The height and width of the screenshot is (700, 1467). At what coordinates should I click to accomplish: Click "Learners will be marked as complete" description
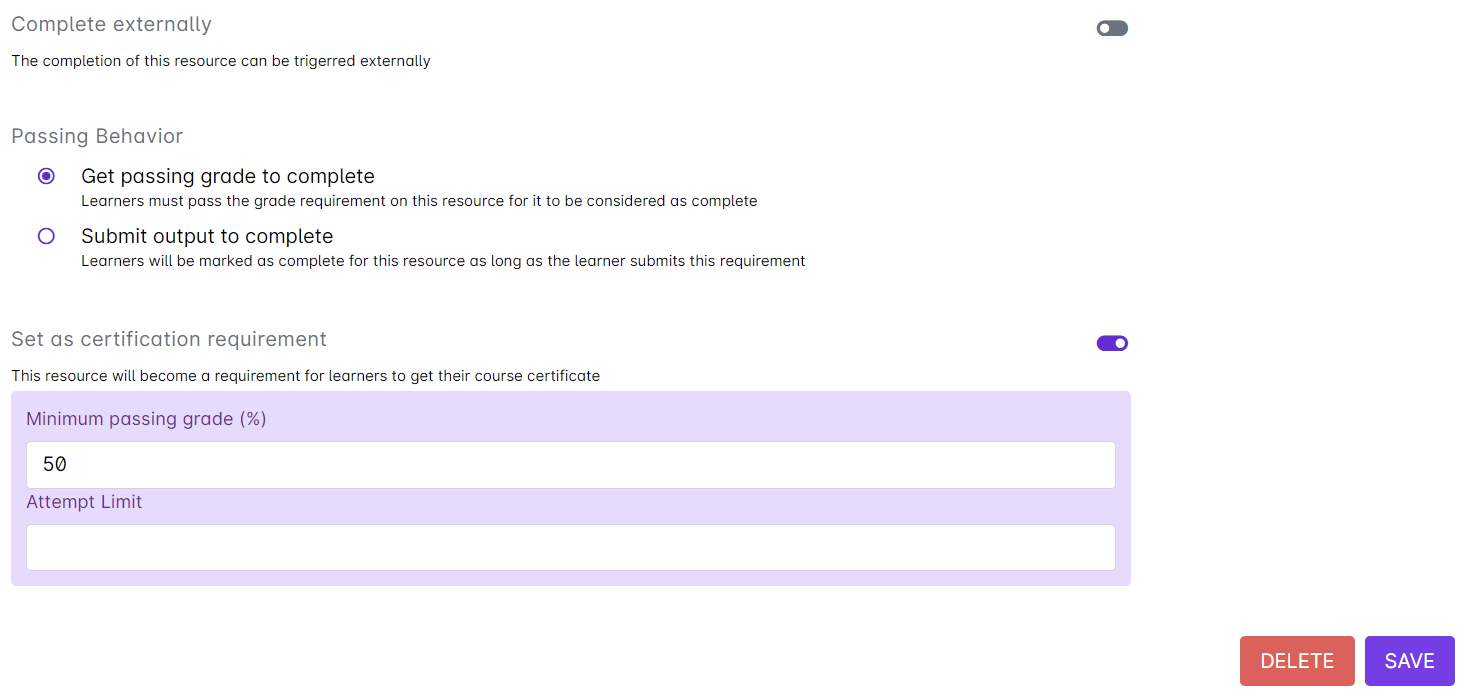pyautogui.click(x=443, y=261)
